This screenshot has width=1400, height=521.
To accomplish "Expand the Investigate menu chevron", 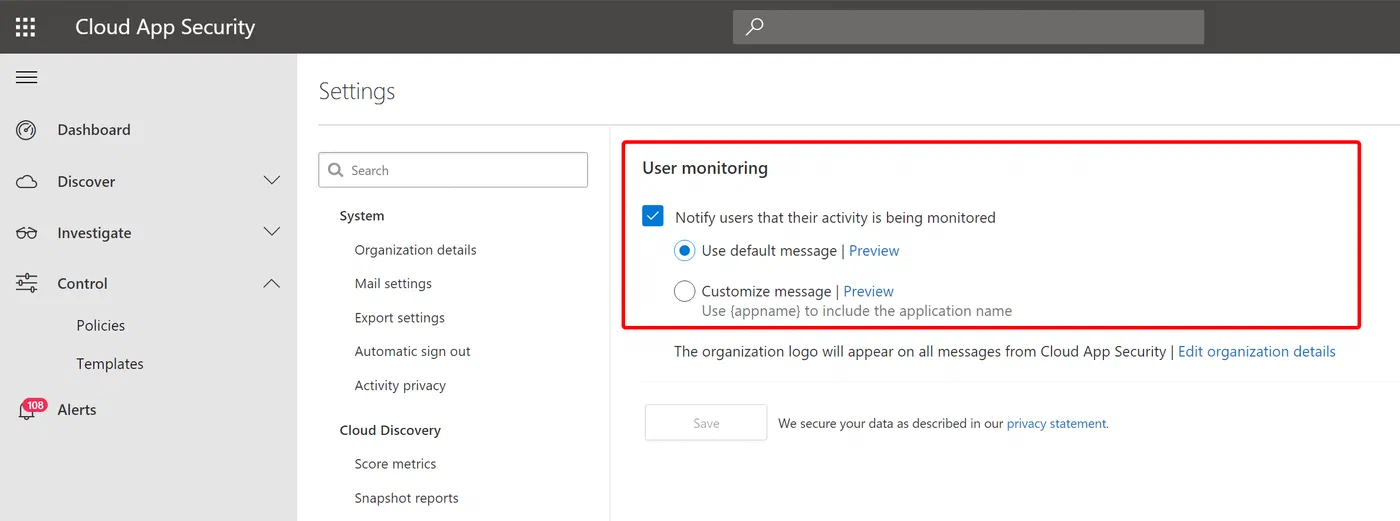I will click(271, 232).
